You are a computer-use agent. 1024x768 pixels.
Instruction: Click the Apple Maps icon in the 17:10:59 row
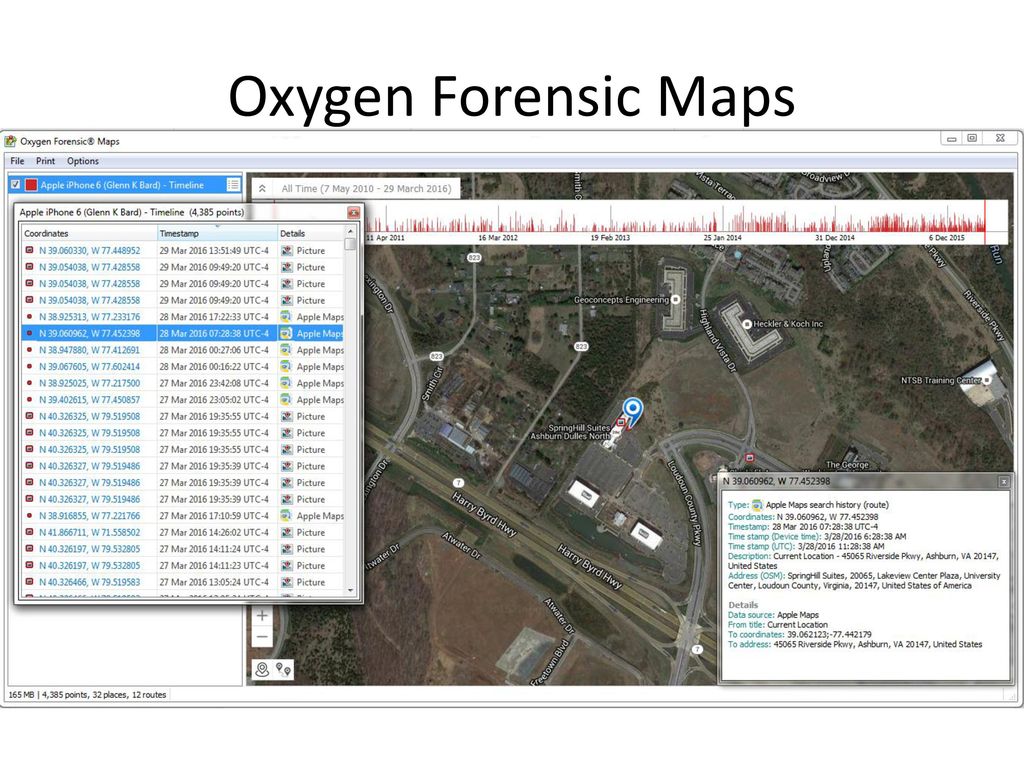286,516
